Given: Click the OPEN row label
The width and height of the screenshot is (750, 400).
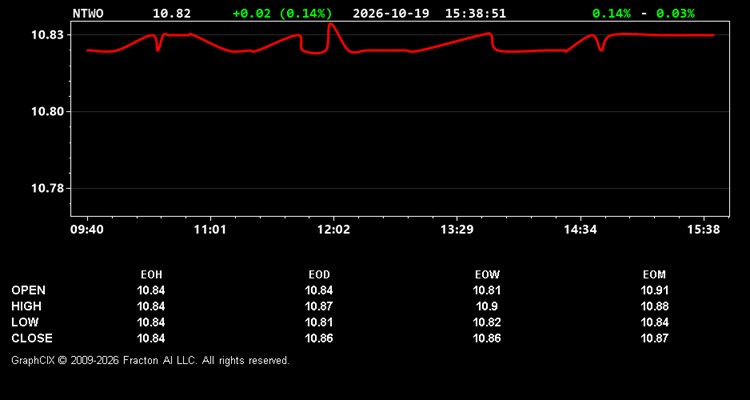Looking at the screenshot, I should (x=29, y=290).
